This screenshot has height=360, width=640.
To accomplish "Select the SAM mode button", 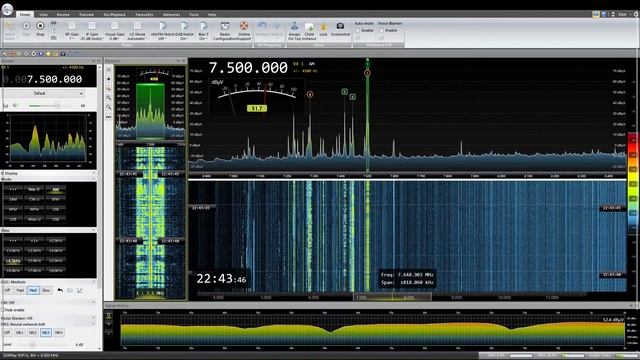I will tap(13, 199).
